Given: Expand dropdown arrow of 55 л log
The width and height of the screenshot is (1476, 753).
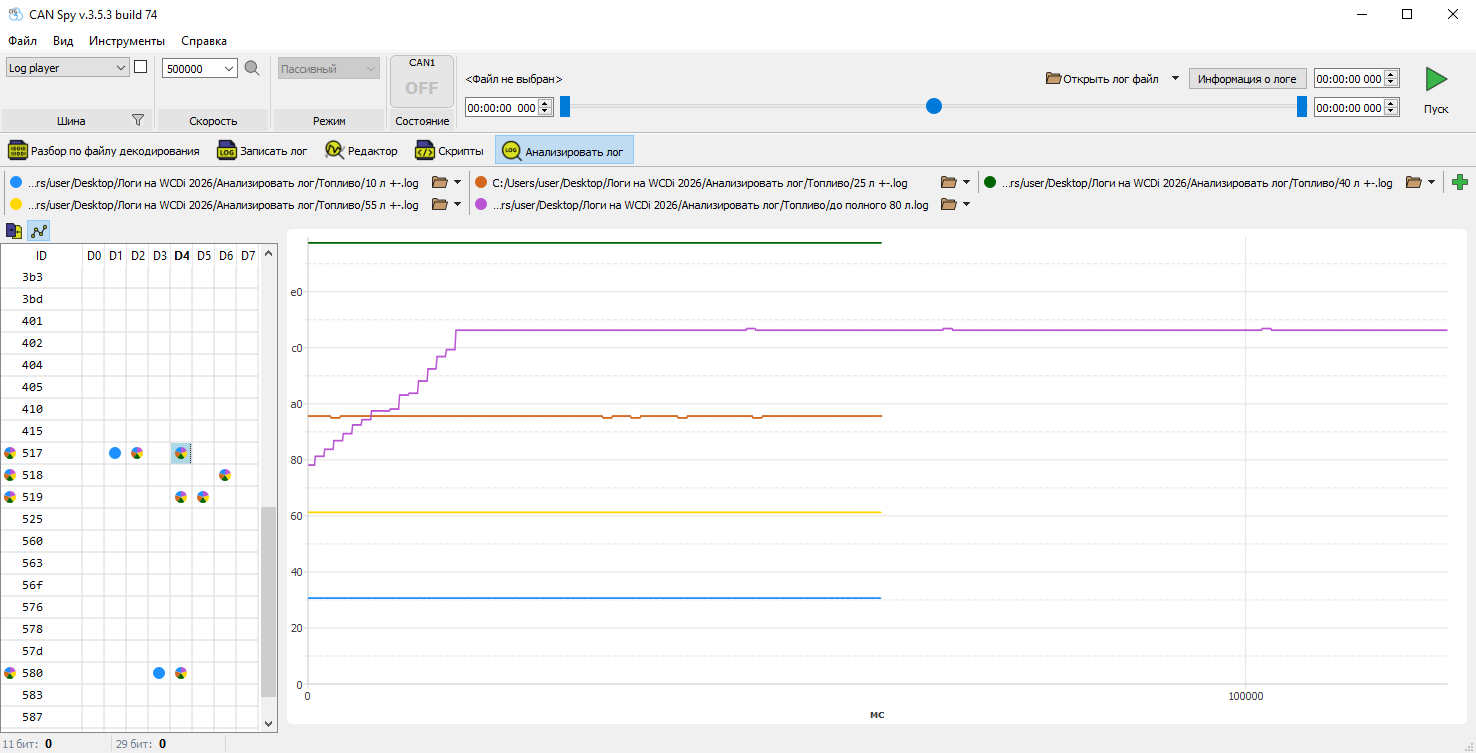Looking at the screenshot, I should pos(457,204).
